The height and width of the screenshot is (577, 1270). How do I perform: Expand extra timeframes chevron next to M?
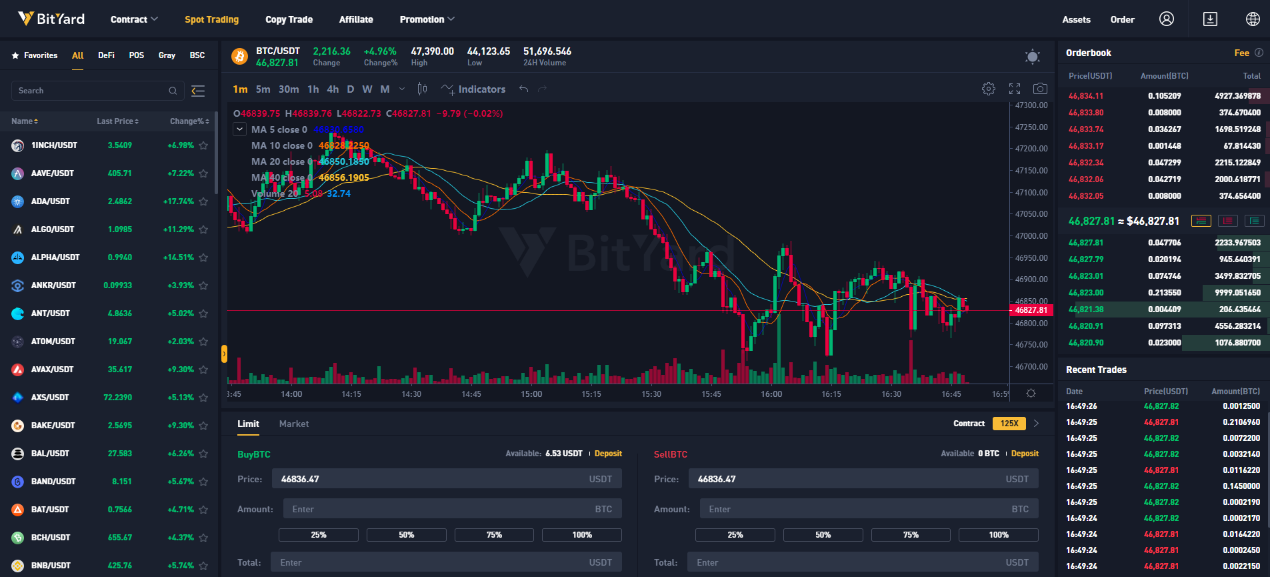click(x=402, y=89)
